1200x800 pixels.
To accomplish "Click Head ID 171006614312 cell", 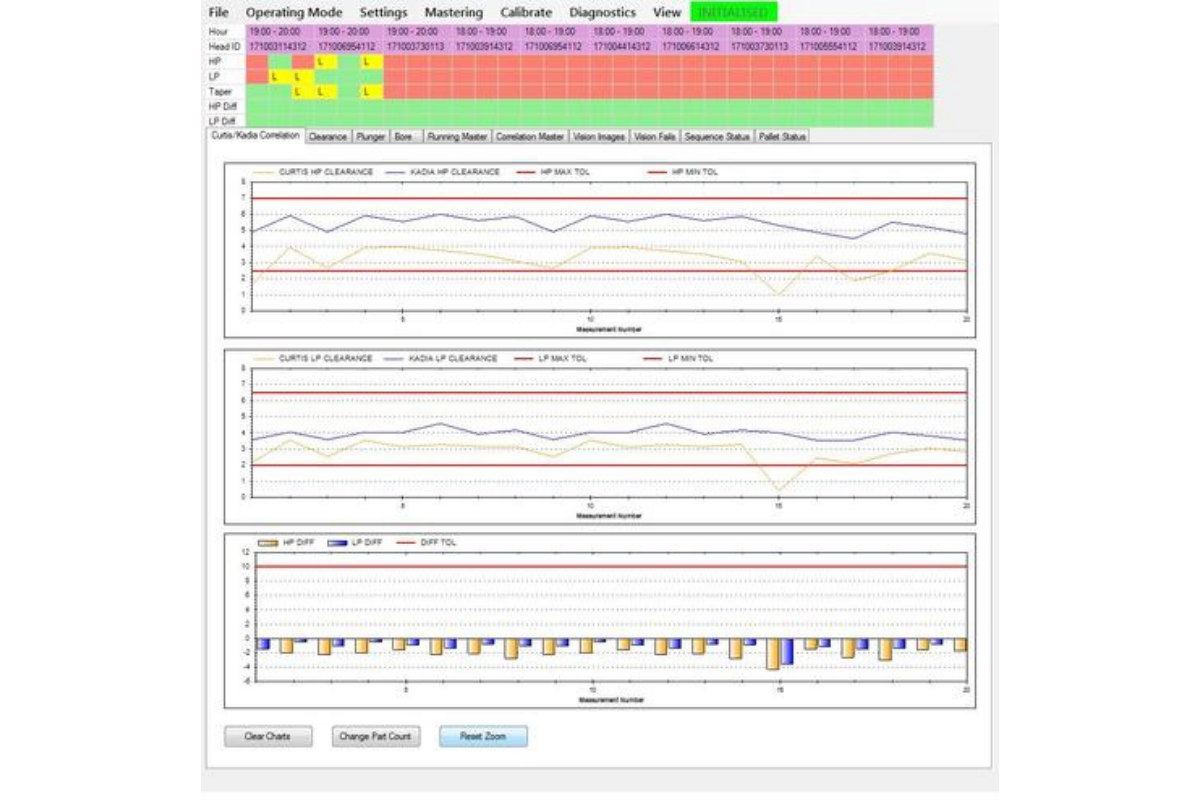I will (691, 46).
